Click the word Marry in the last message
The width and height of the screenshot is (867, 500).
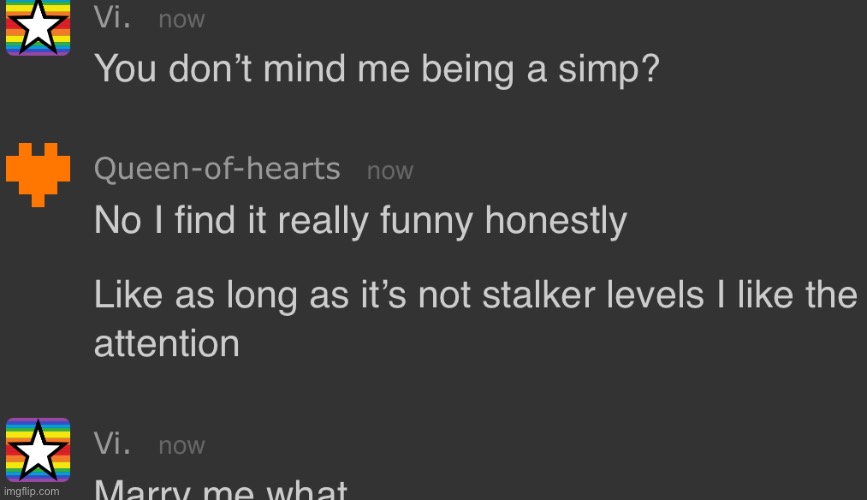click(x=142, y=489)
